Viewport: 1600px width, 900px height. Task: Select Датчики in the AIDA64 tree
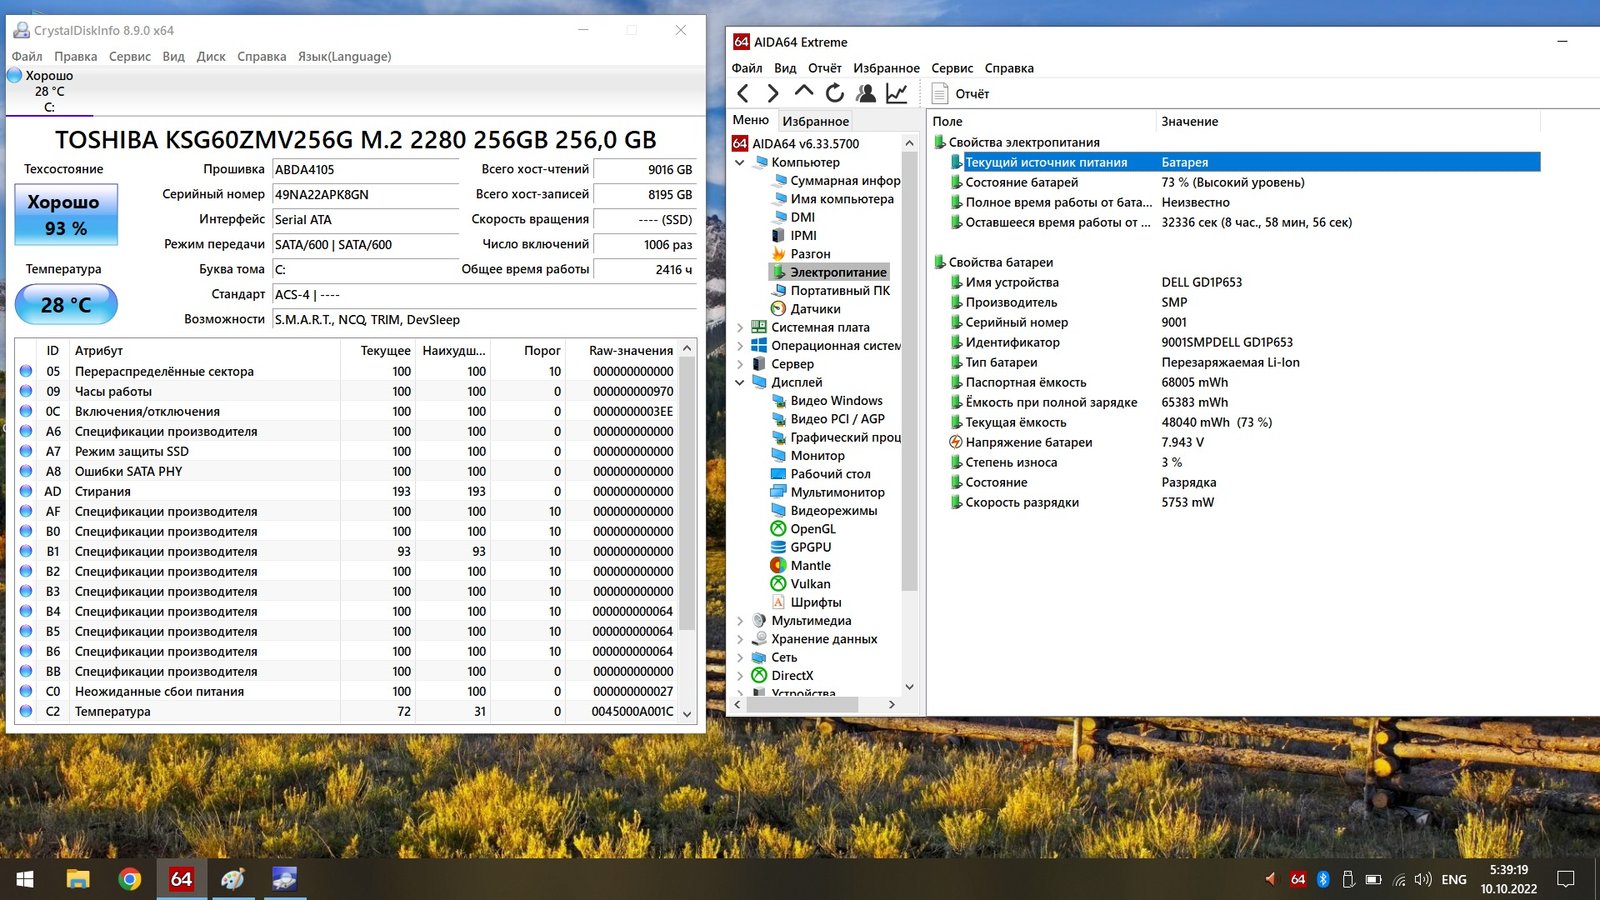(x=815, y=309)
